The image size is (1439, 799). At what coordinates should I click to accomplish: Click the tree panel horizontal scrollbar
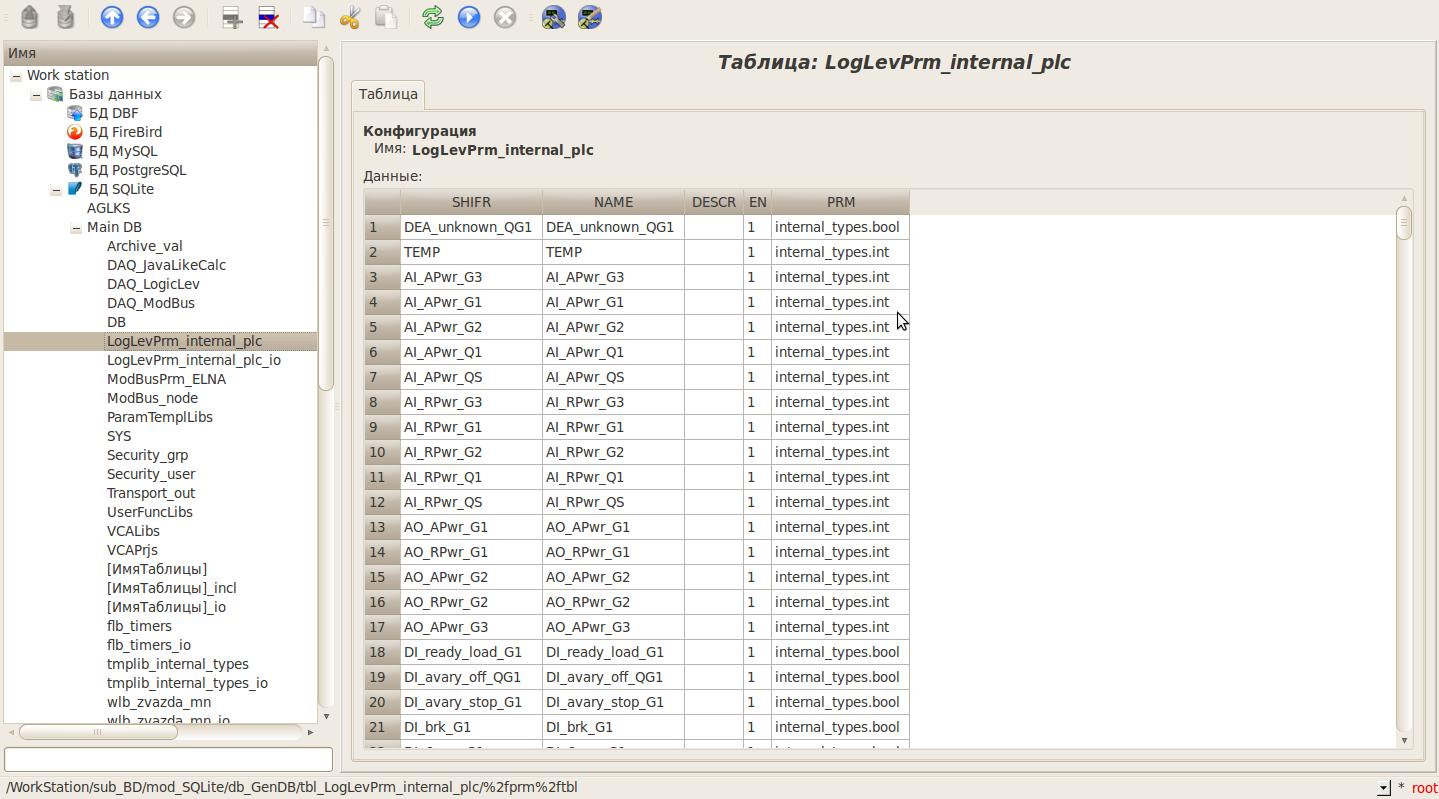(98, 732)
